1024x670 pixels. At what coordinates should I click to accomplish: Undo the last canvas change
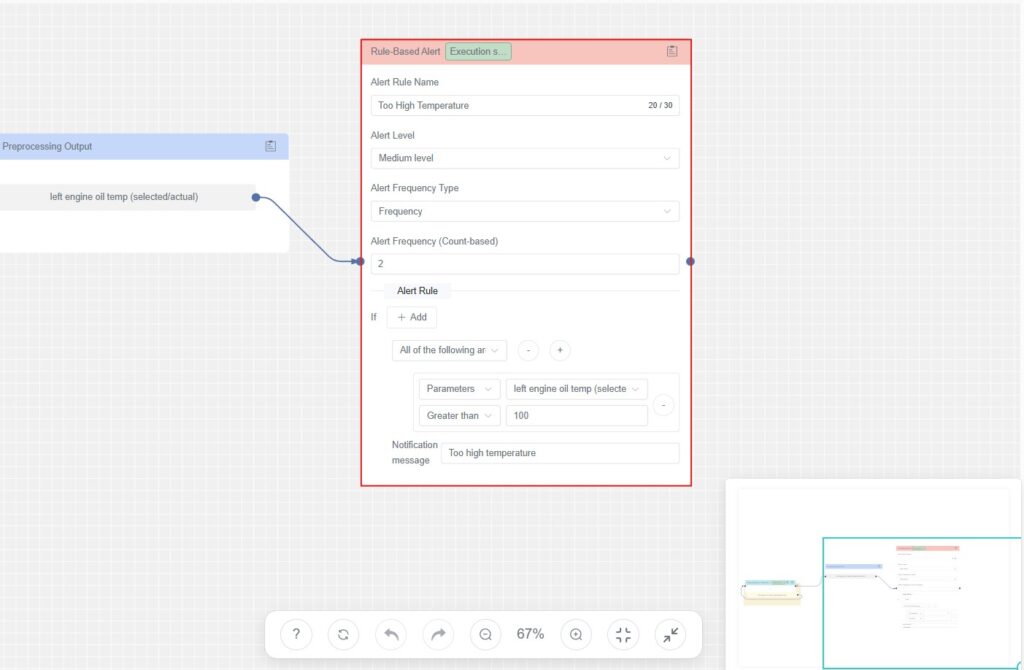click(390, 634)
